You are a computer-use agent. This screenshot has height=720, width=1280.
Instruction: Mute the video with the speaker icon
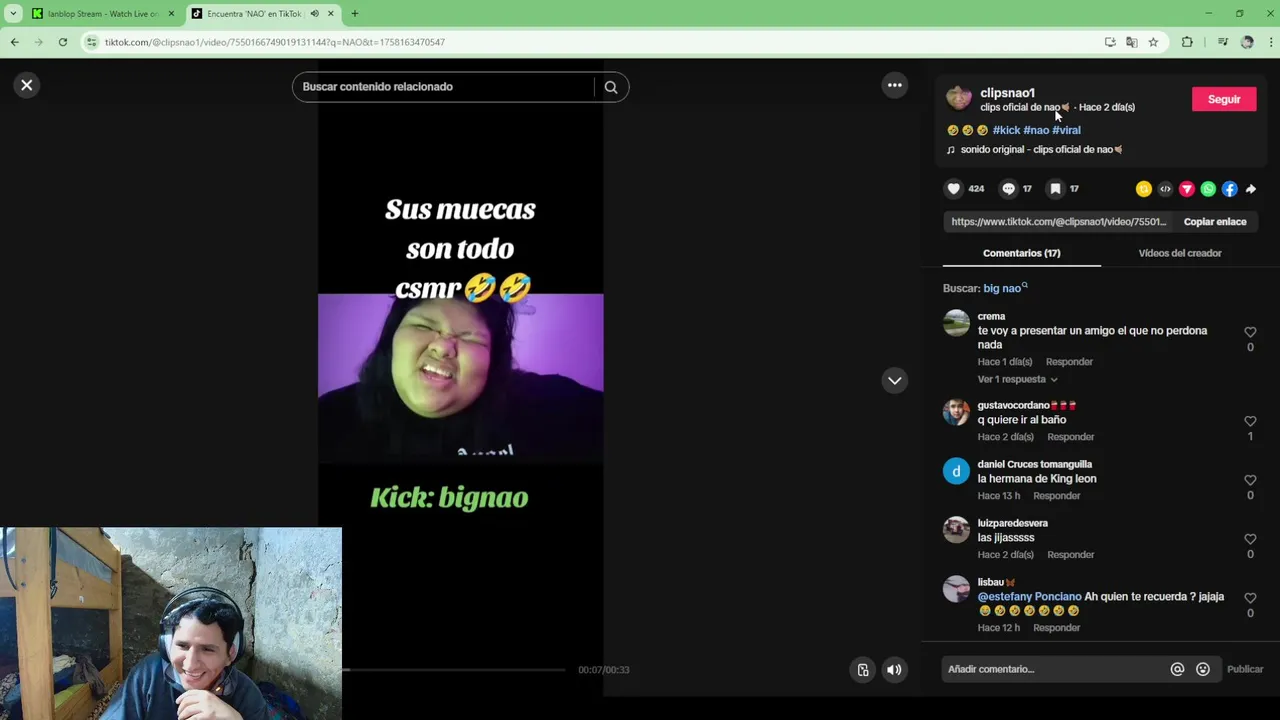[x=894, y=670]
